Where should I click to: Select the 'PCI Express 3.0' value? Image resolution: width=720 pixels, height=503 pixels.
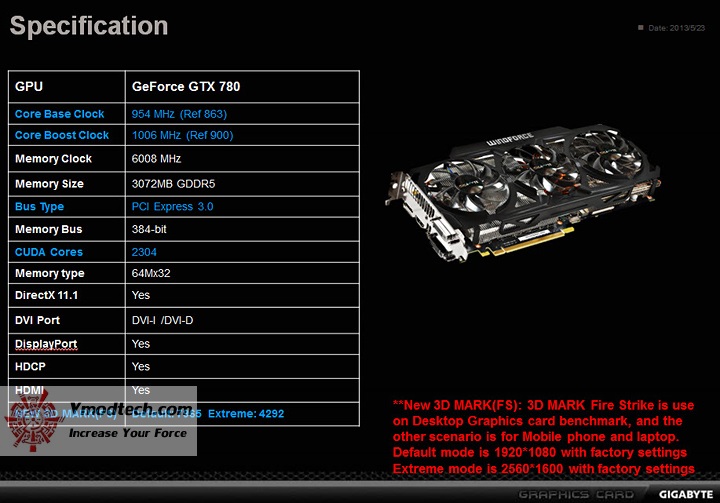pos(172,207)
